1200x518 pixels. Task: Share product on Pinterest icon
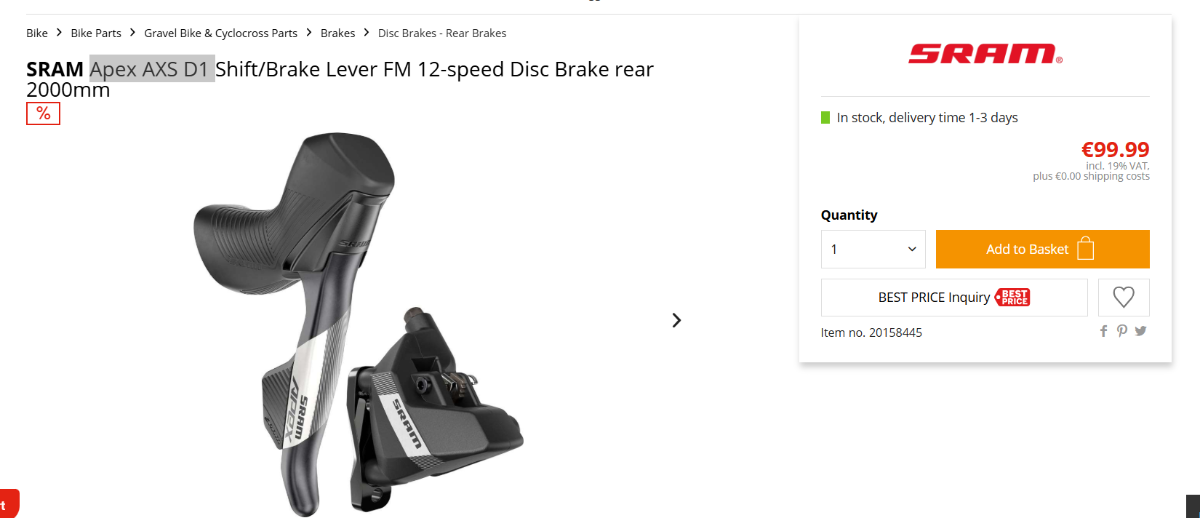coord(1122,331)
